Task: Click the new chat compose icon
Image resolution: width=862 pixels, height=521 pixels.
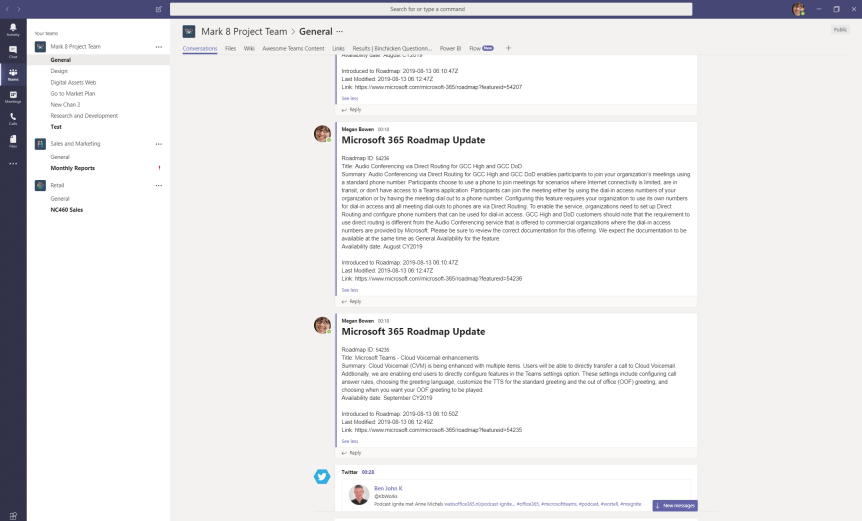Action: tap(159, 9)
